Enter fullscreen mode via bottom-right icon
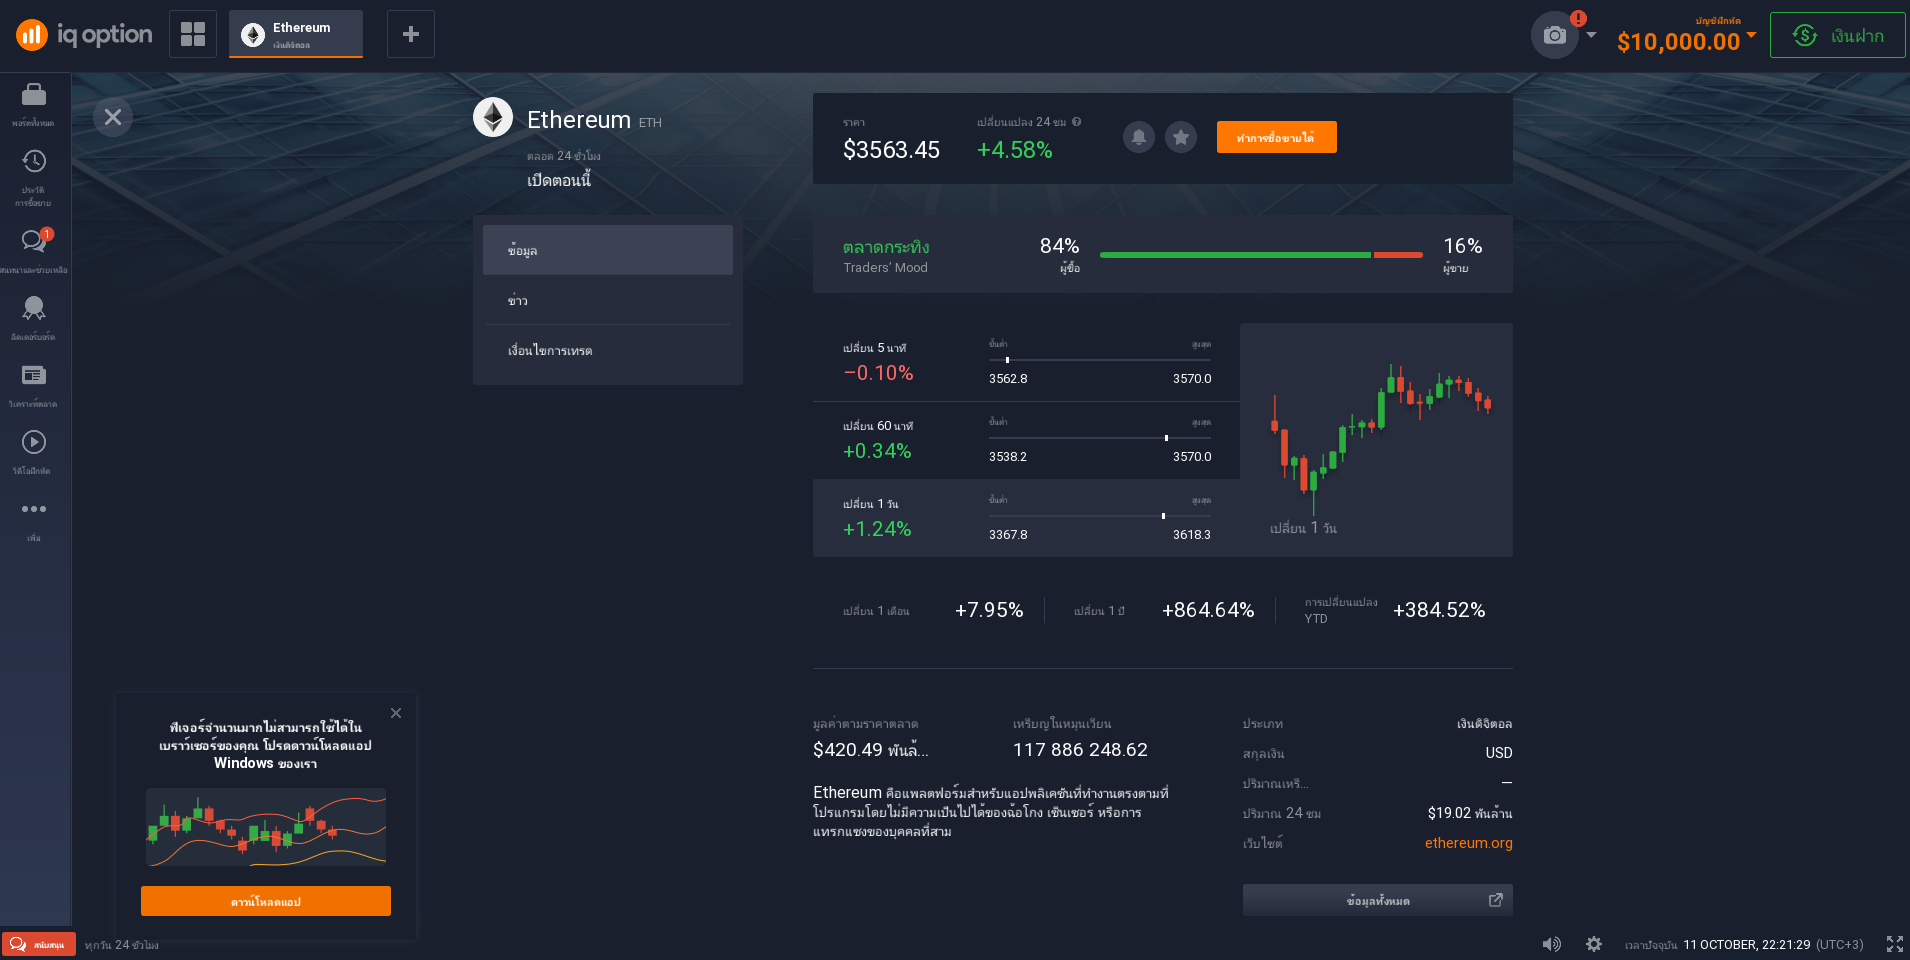Viewport: 1910px width, 960px height. 1894,943
